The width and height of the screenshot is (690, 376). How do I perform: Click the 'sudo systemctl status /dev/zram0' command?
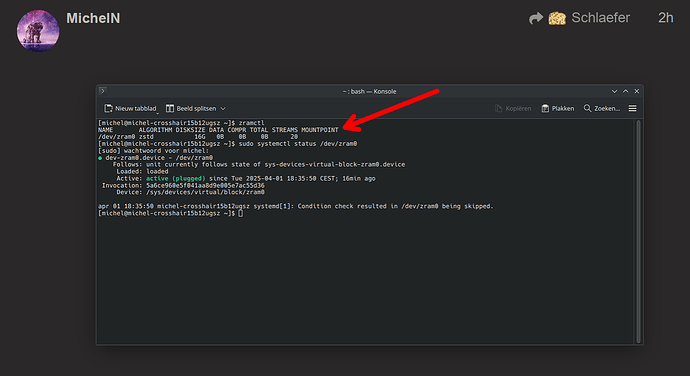298,144
